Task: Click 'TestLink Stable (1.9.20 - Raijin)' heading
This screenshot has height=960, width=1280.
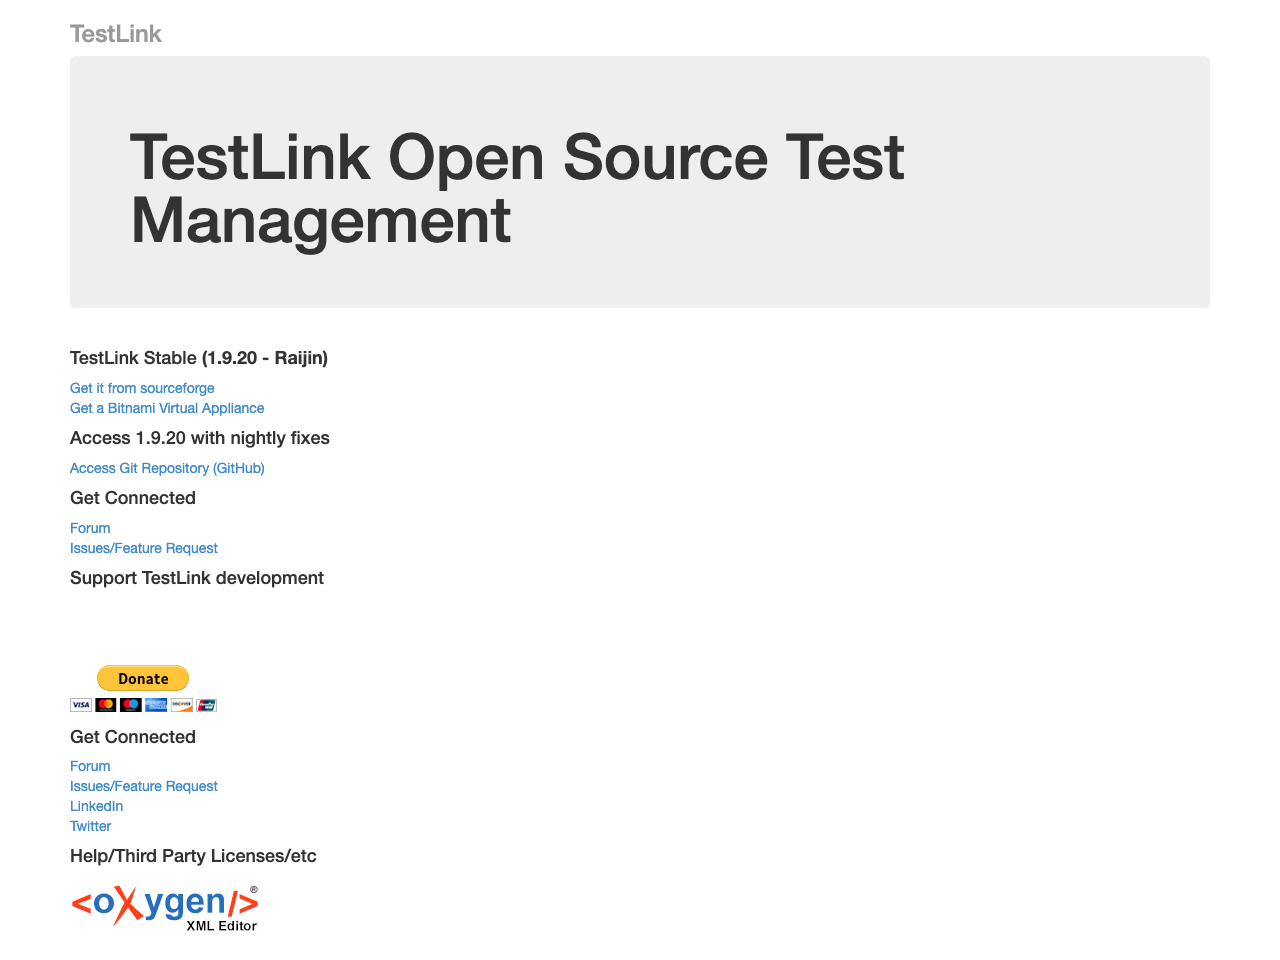Action: (199, 358)
